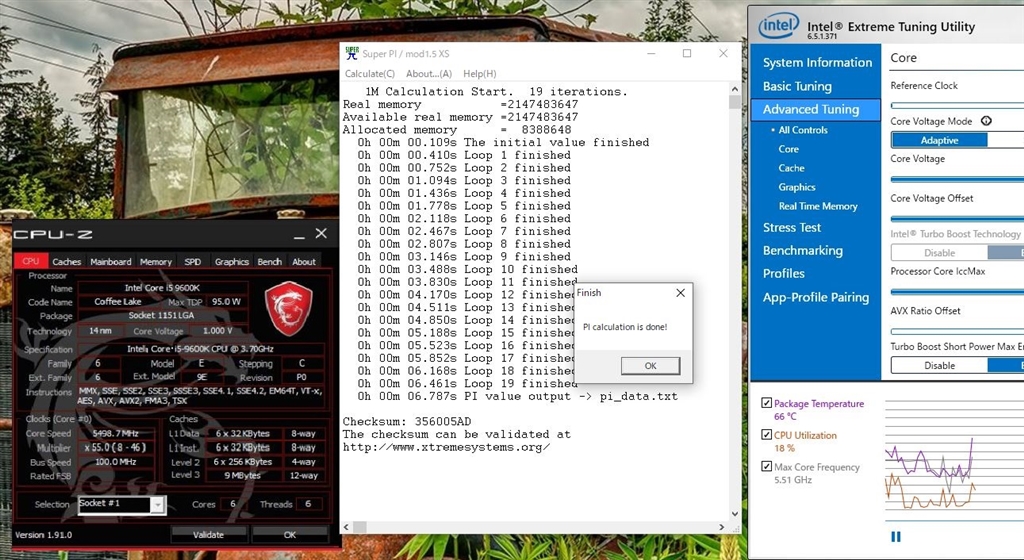Screen dimensions: 1024x560
Task: Click the Super PI scroll left arrow
Action: point(346,526)
